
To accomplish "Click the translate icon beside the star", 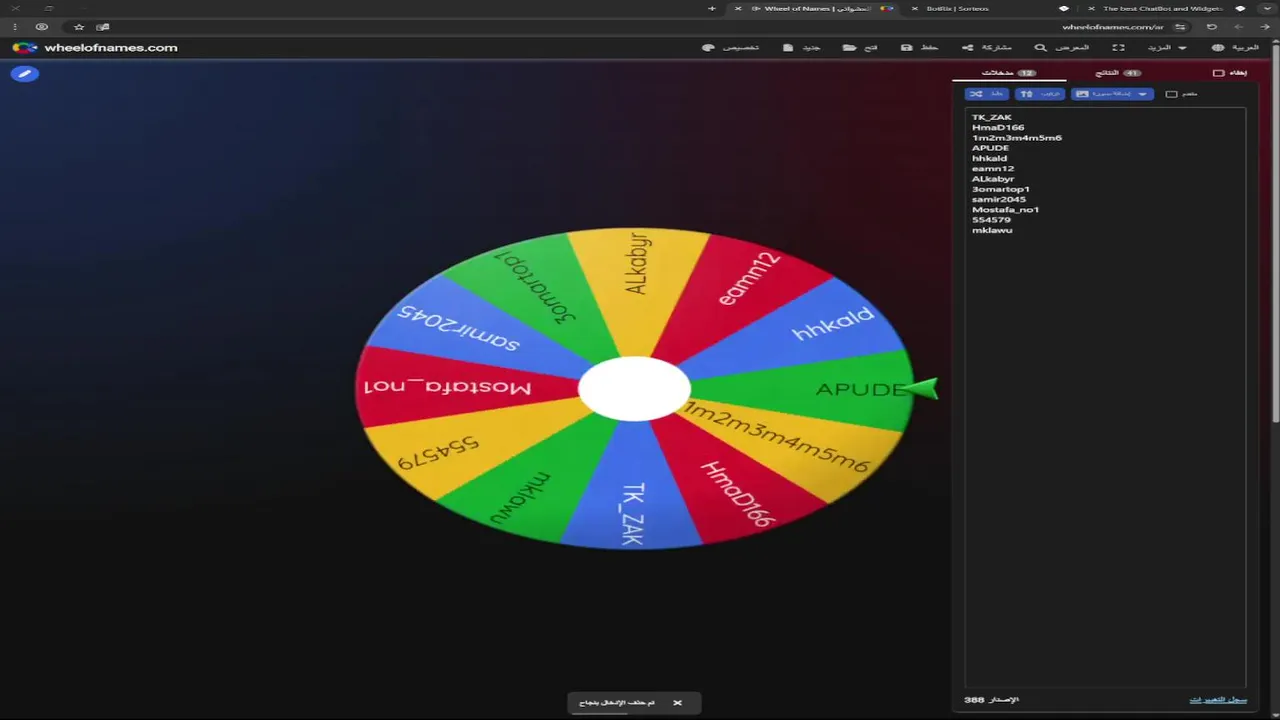I will click(102, 27).
